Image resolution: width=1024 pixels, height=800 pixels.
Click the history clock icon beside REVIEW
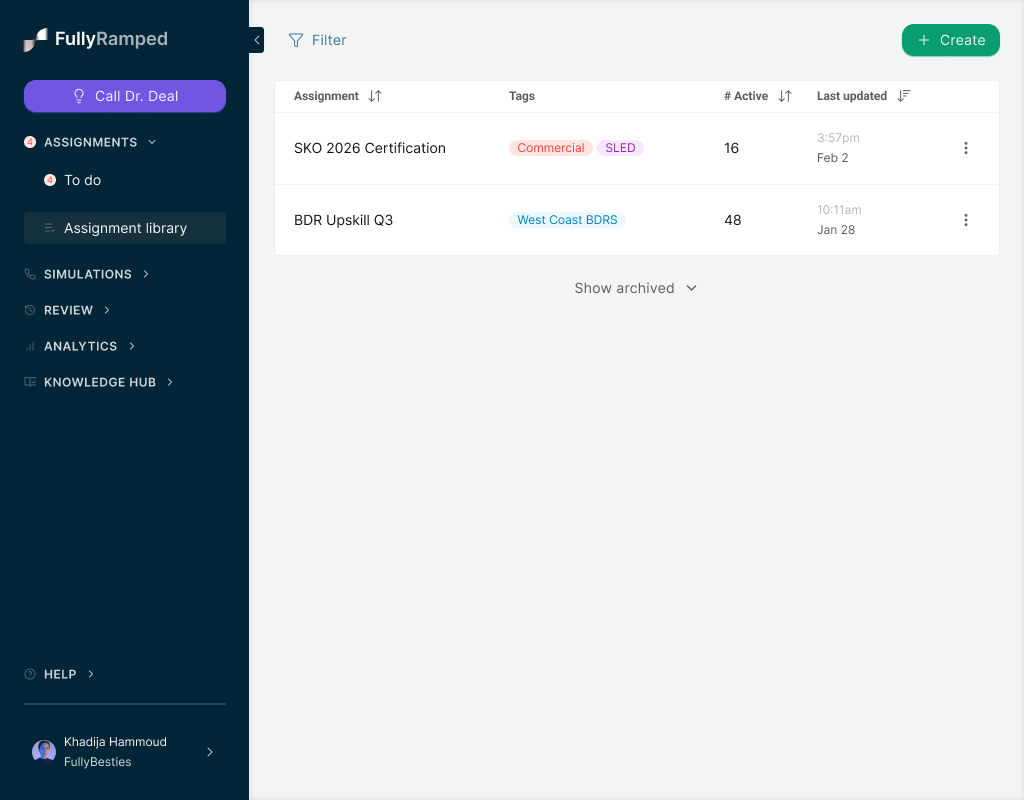point(29,310)
